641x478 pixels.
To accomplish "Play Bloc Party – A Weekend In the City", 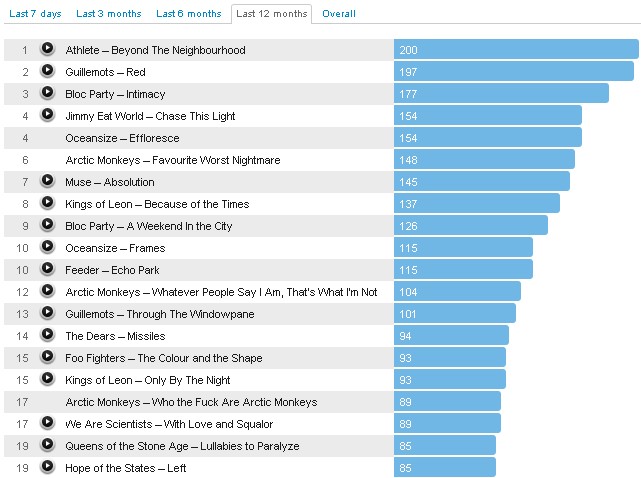I will 47,224.
